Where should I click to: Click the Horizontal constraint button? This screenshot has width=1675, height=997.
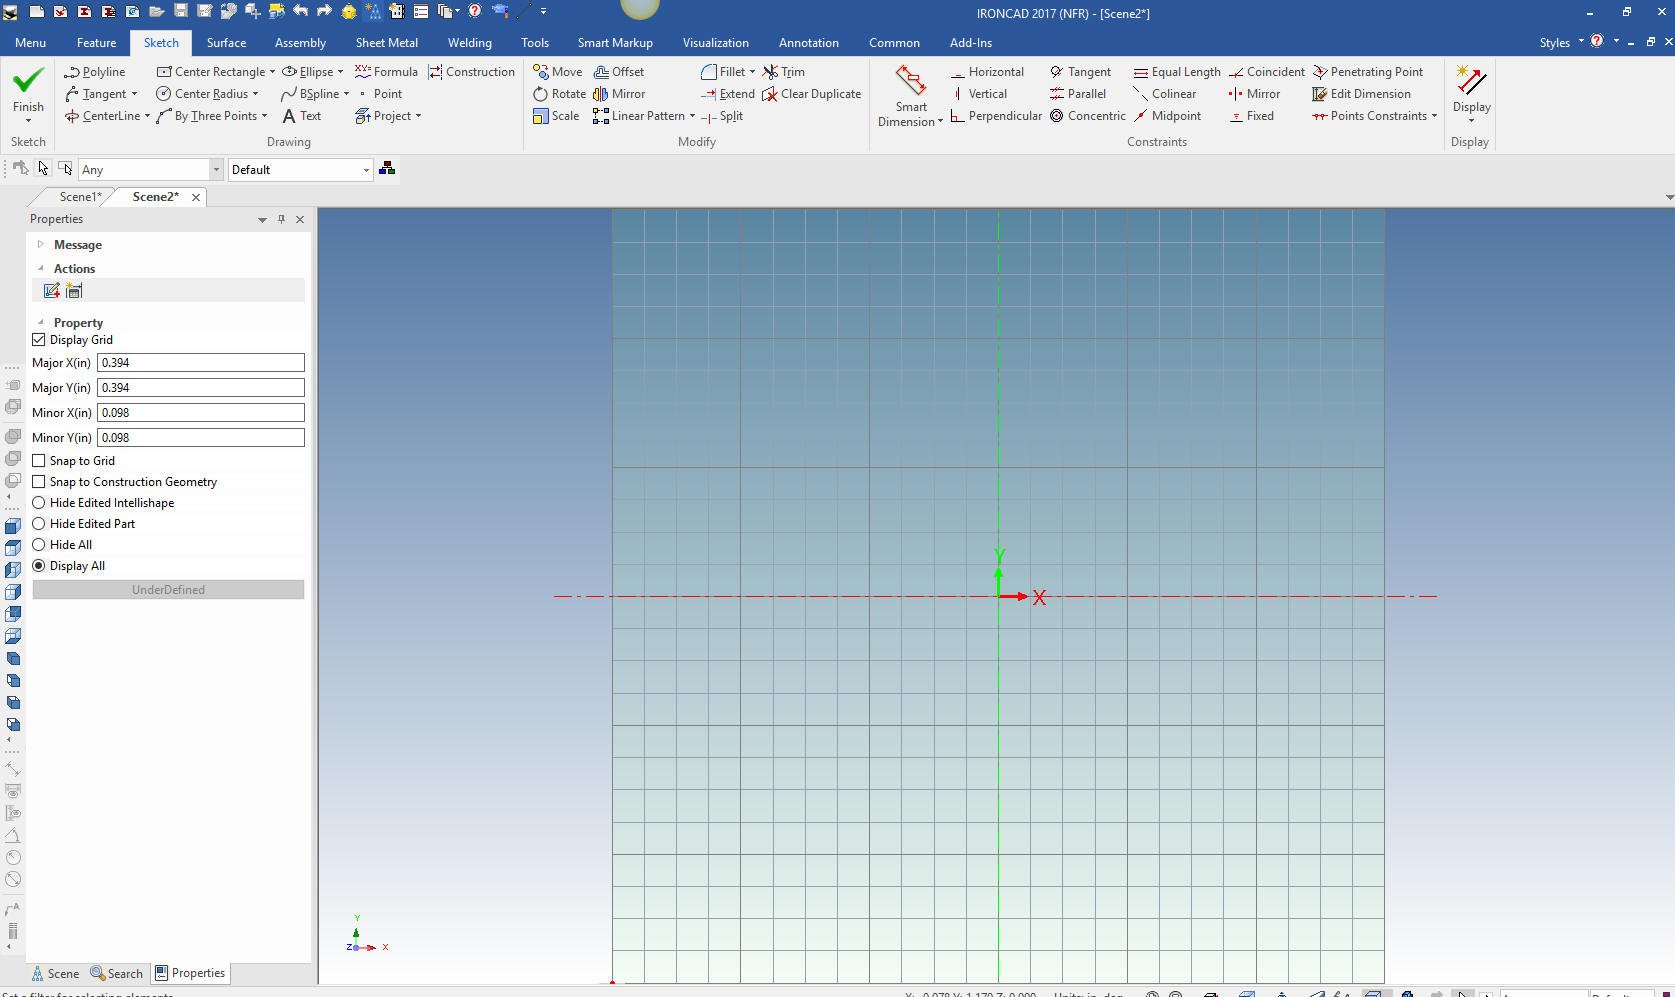click(x=987, y=72)
